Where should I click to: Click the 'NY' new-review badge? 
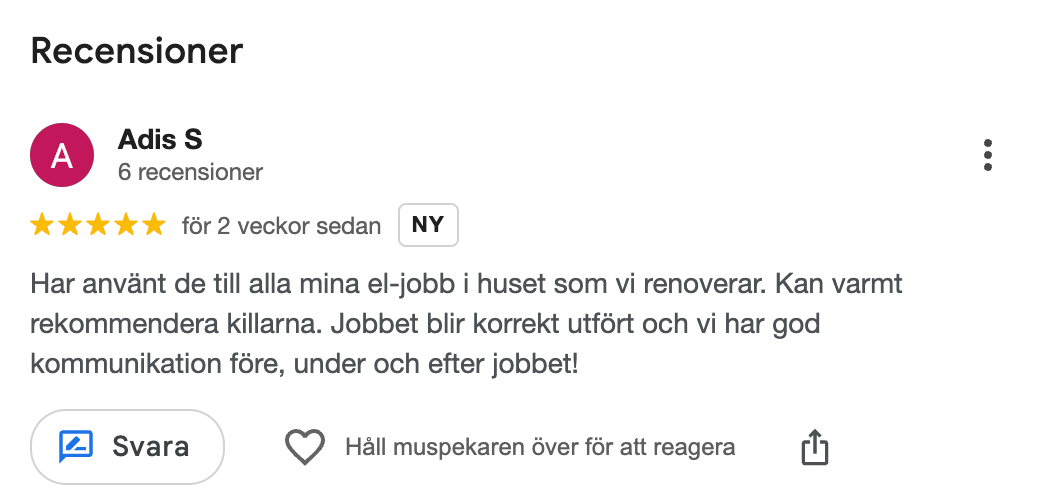tap(428, 225)
